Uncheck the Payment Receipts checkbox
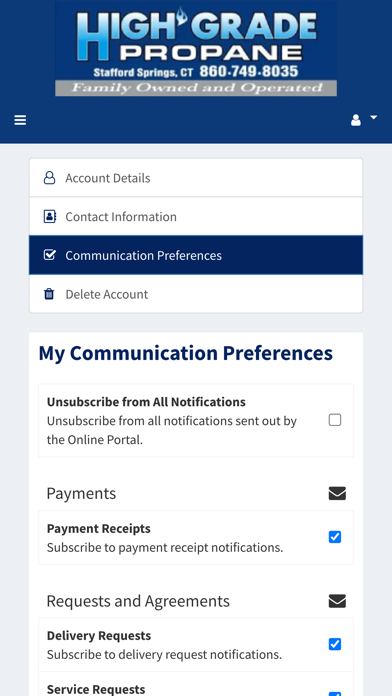 click(335, 537)
